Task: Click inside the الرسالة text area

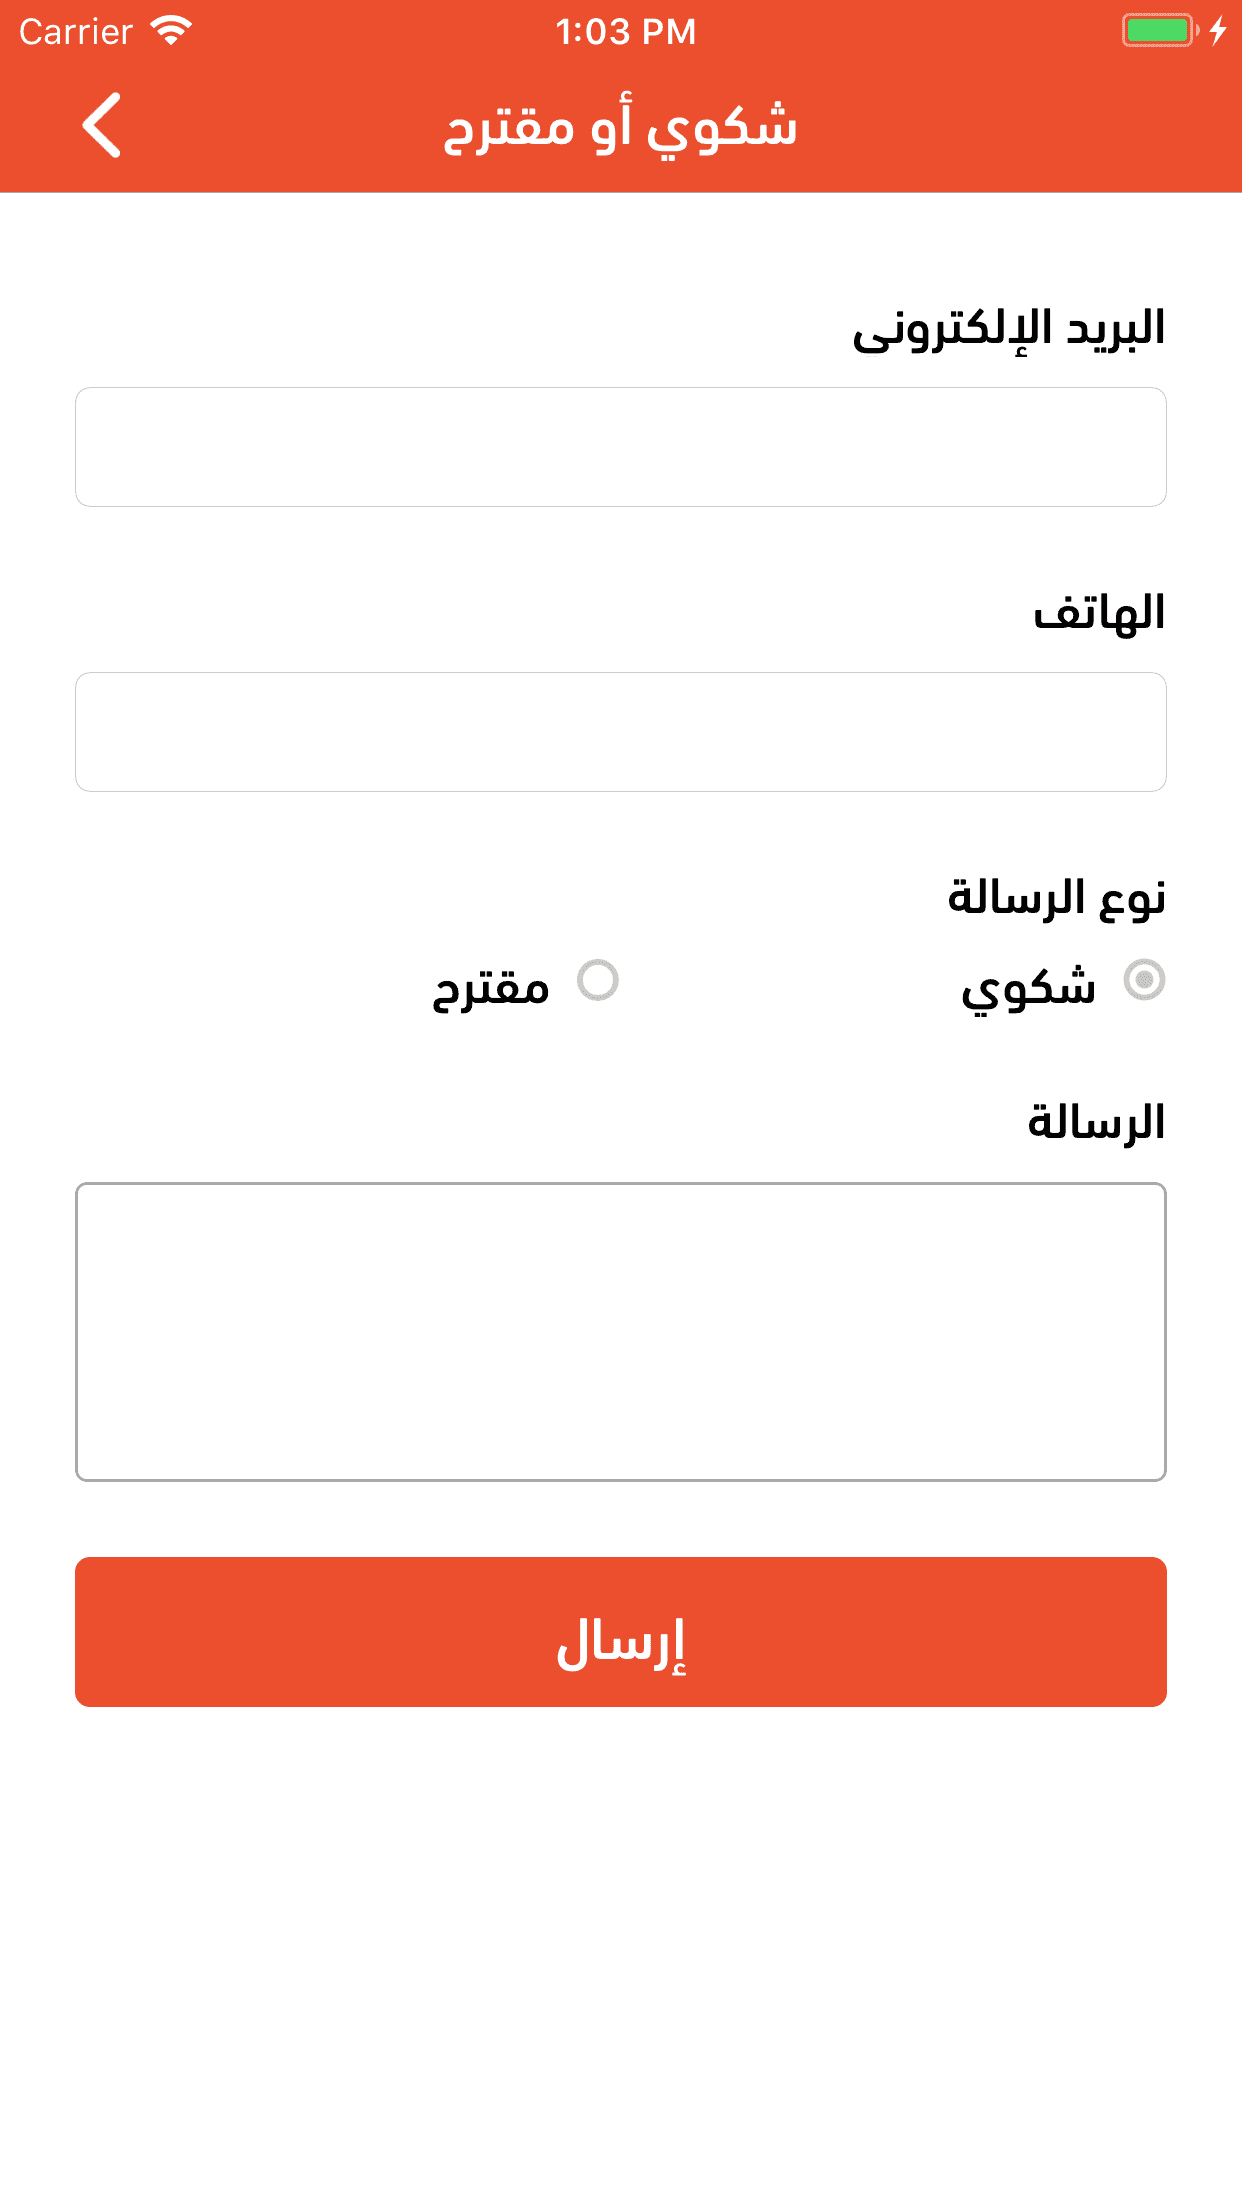Action: click(x=621, y=1332)
